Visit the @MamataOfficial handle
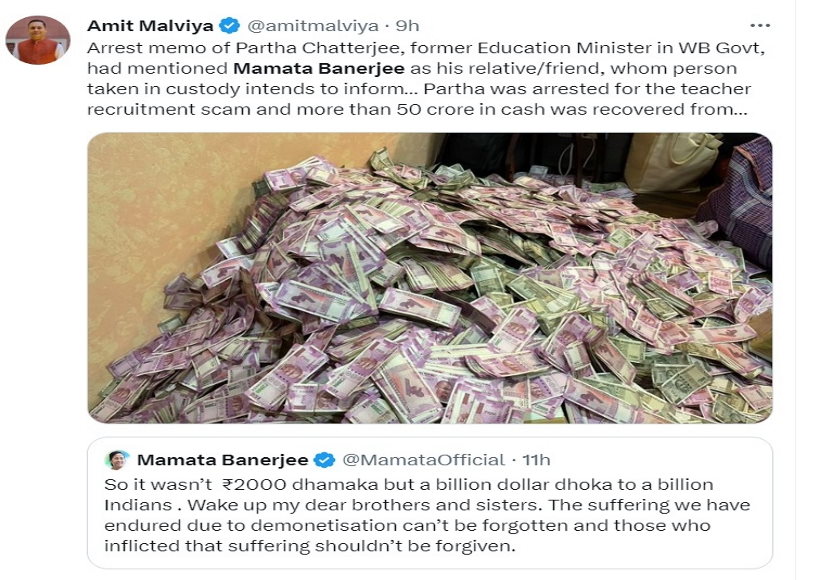The width and height of the screenshot is (820, 580). 424,460
